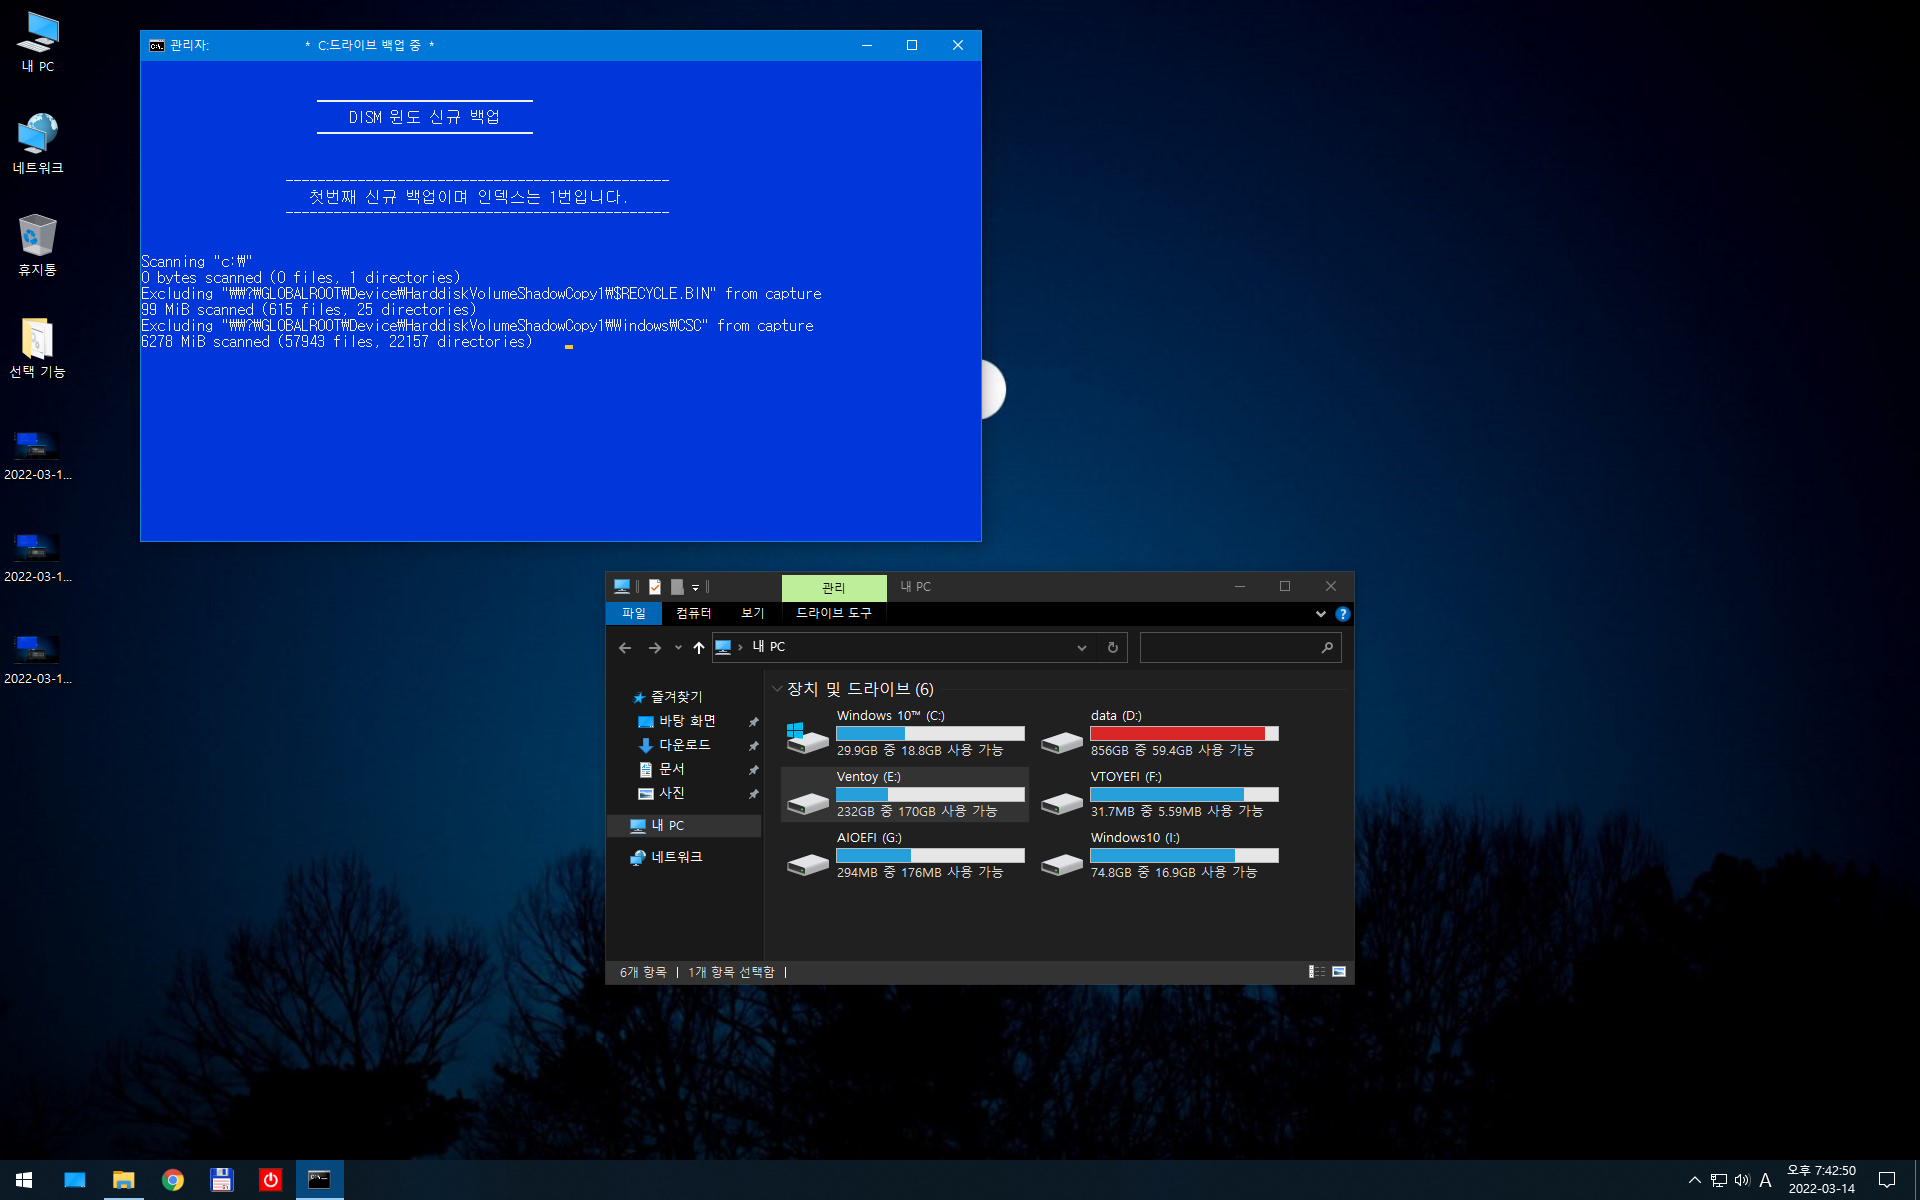
Task: Open the taskbar clock and calendar
Action: [1822, 1180]
